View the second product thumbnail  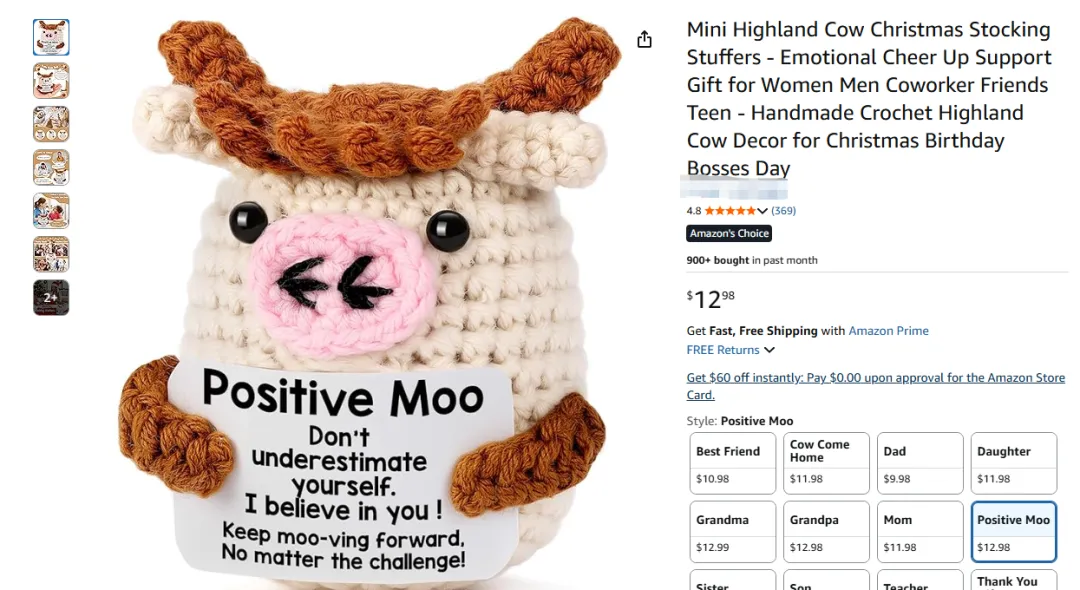[x=51, y=81]
